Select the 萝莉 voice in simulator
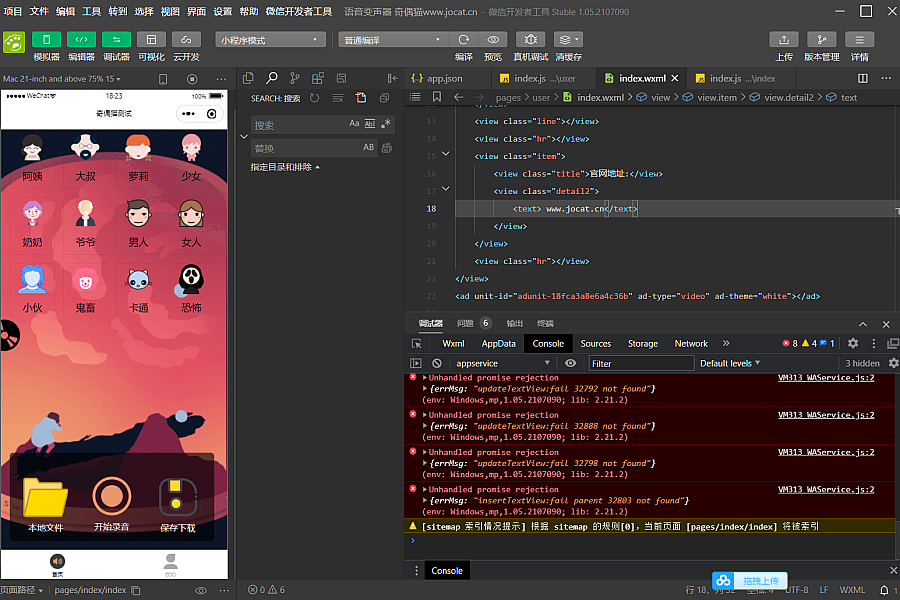 point(138,158)
